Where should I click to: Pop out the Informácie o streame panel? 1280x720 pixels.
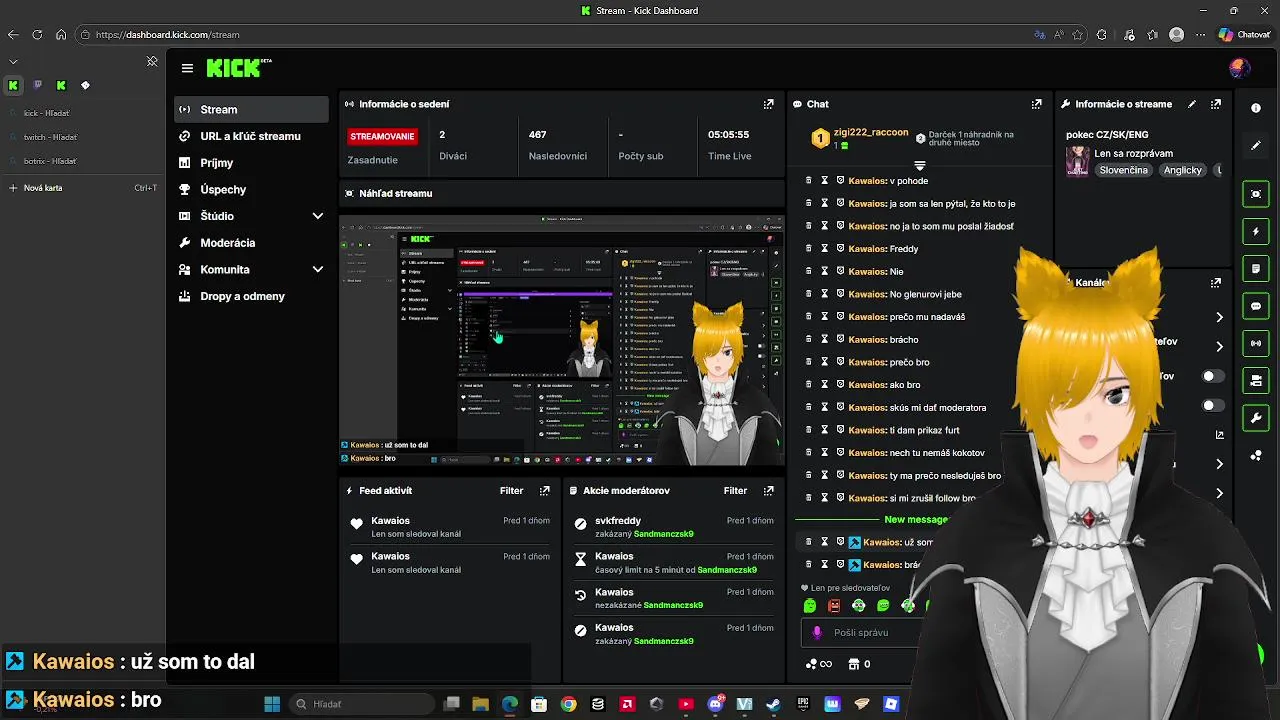click(1215, 104)
